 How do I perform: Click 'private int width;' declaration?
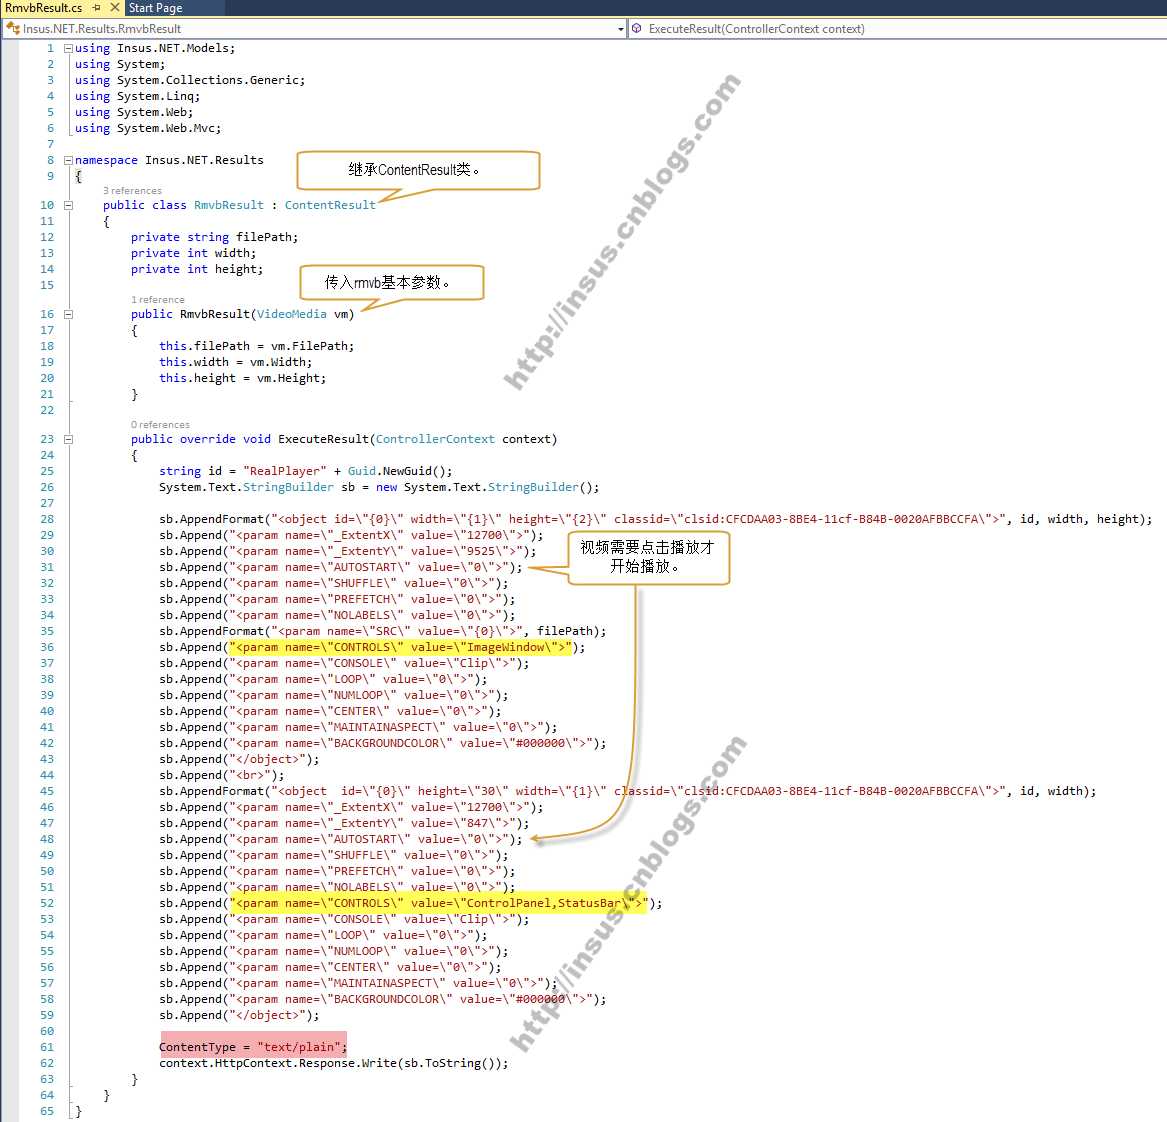coord(194,253)
